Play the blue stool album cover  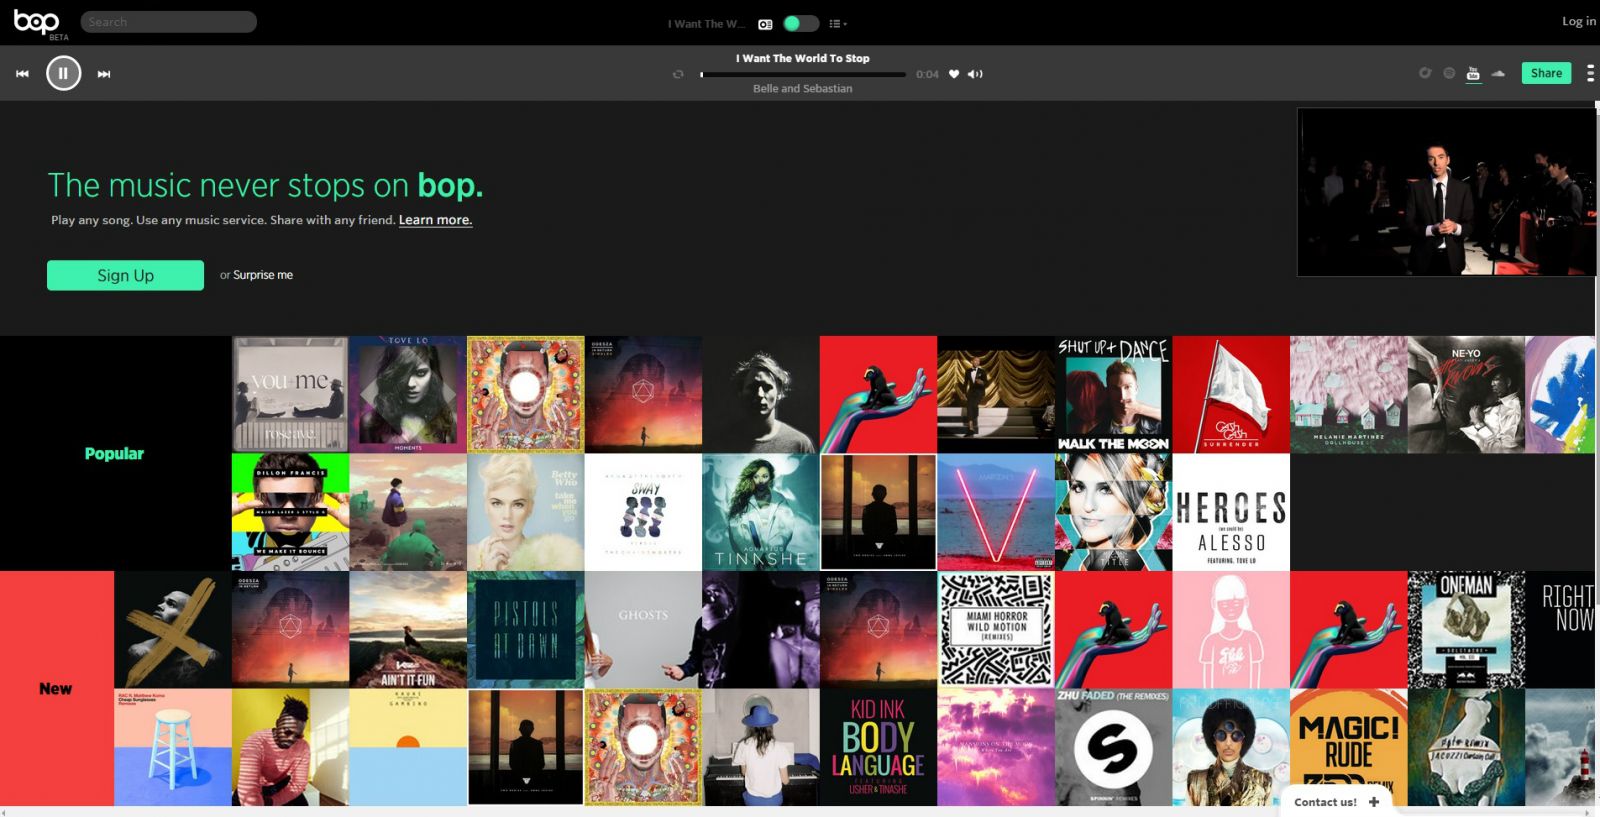tap(173, 747)
